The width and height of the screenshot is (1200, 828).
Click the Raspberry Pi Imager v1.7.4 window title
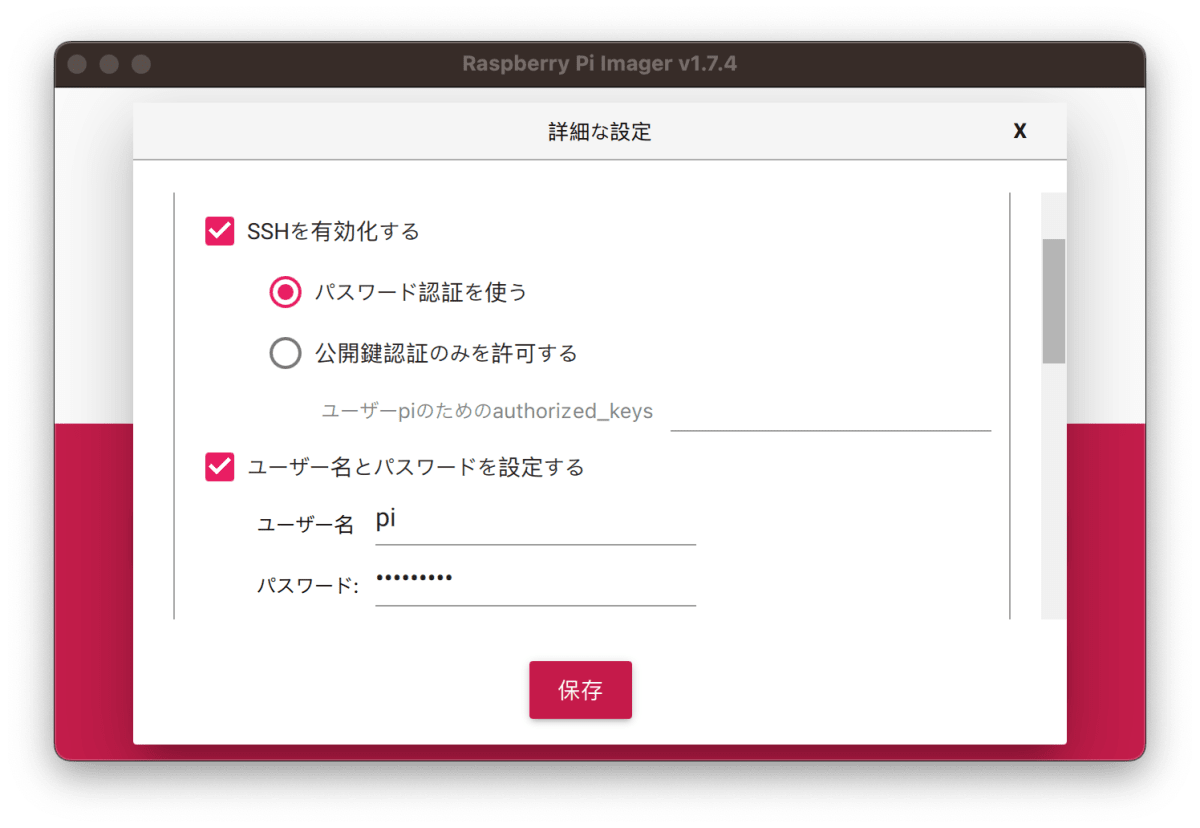(x=600, y=64)
